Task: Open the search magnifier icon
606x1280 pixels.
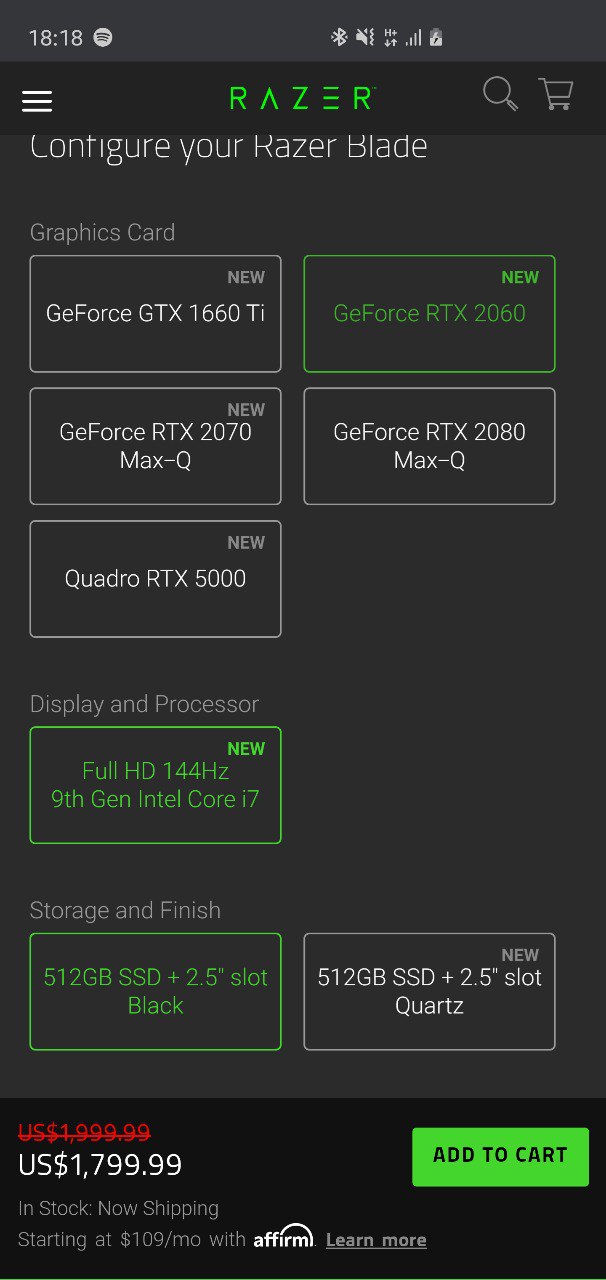Action: (x=500, y=94)
